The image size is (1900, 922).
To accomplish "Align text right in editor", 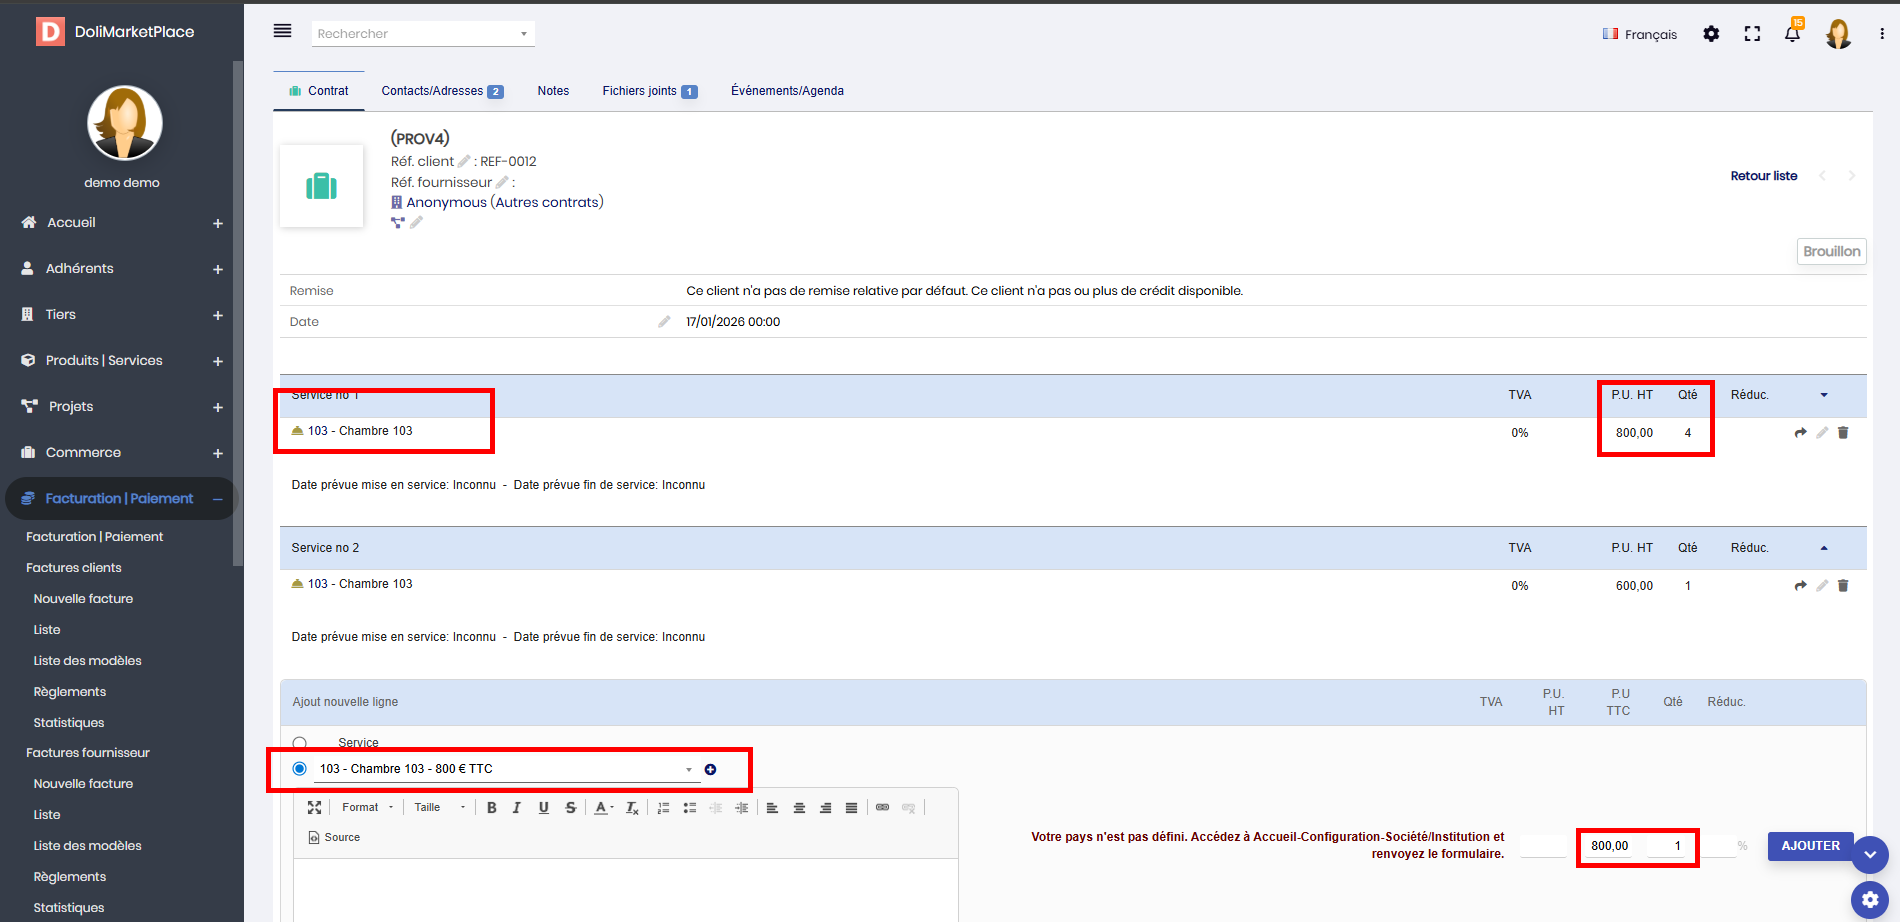I will click(825, 808).
